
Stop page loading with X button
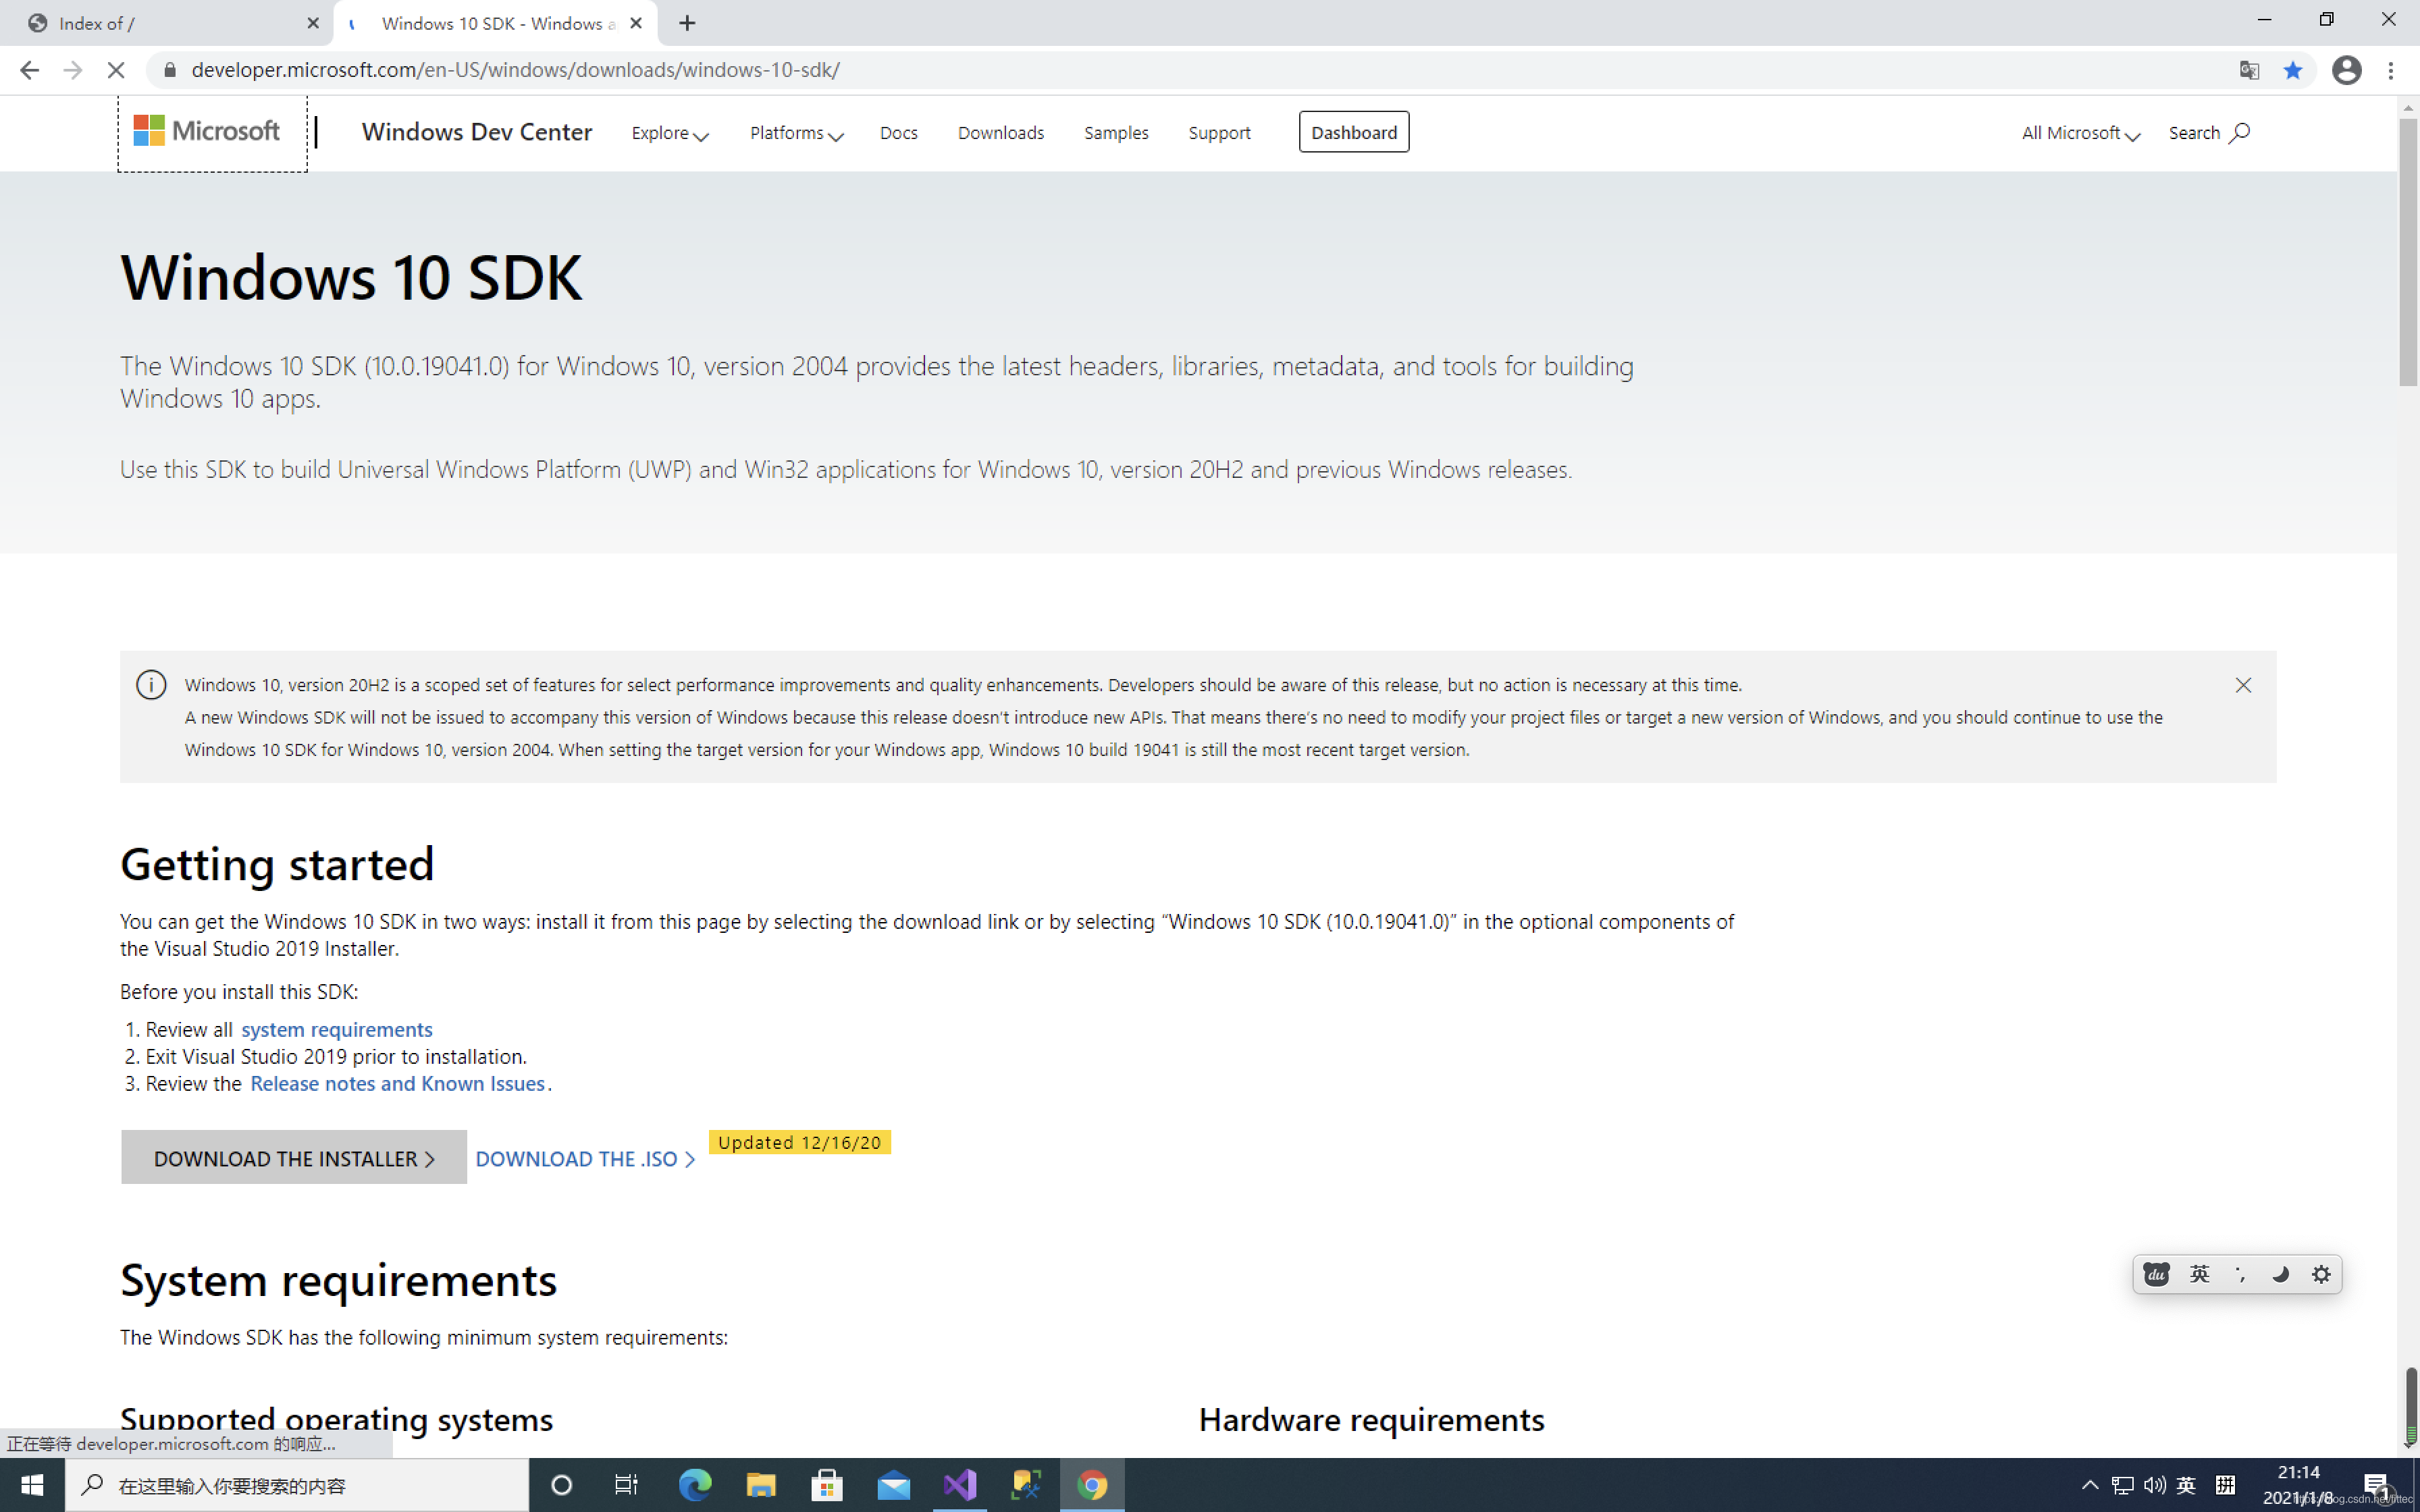click(x=116, y=70)
